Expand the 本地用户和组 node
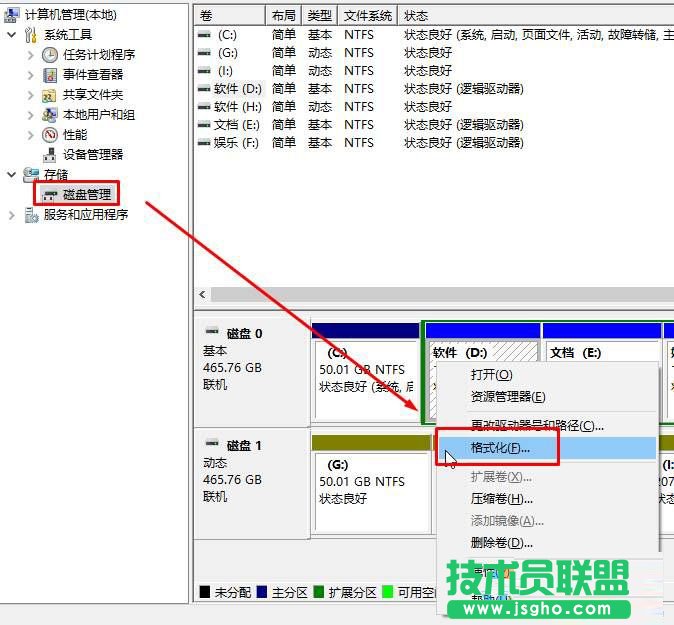The image size is (674, 625). (x=31, y=115)
